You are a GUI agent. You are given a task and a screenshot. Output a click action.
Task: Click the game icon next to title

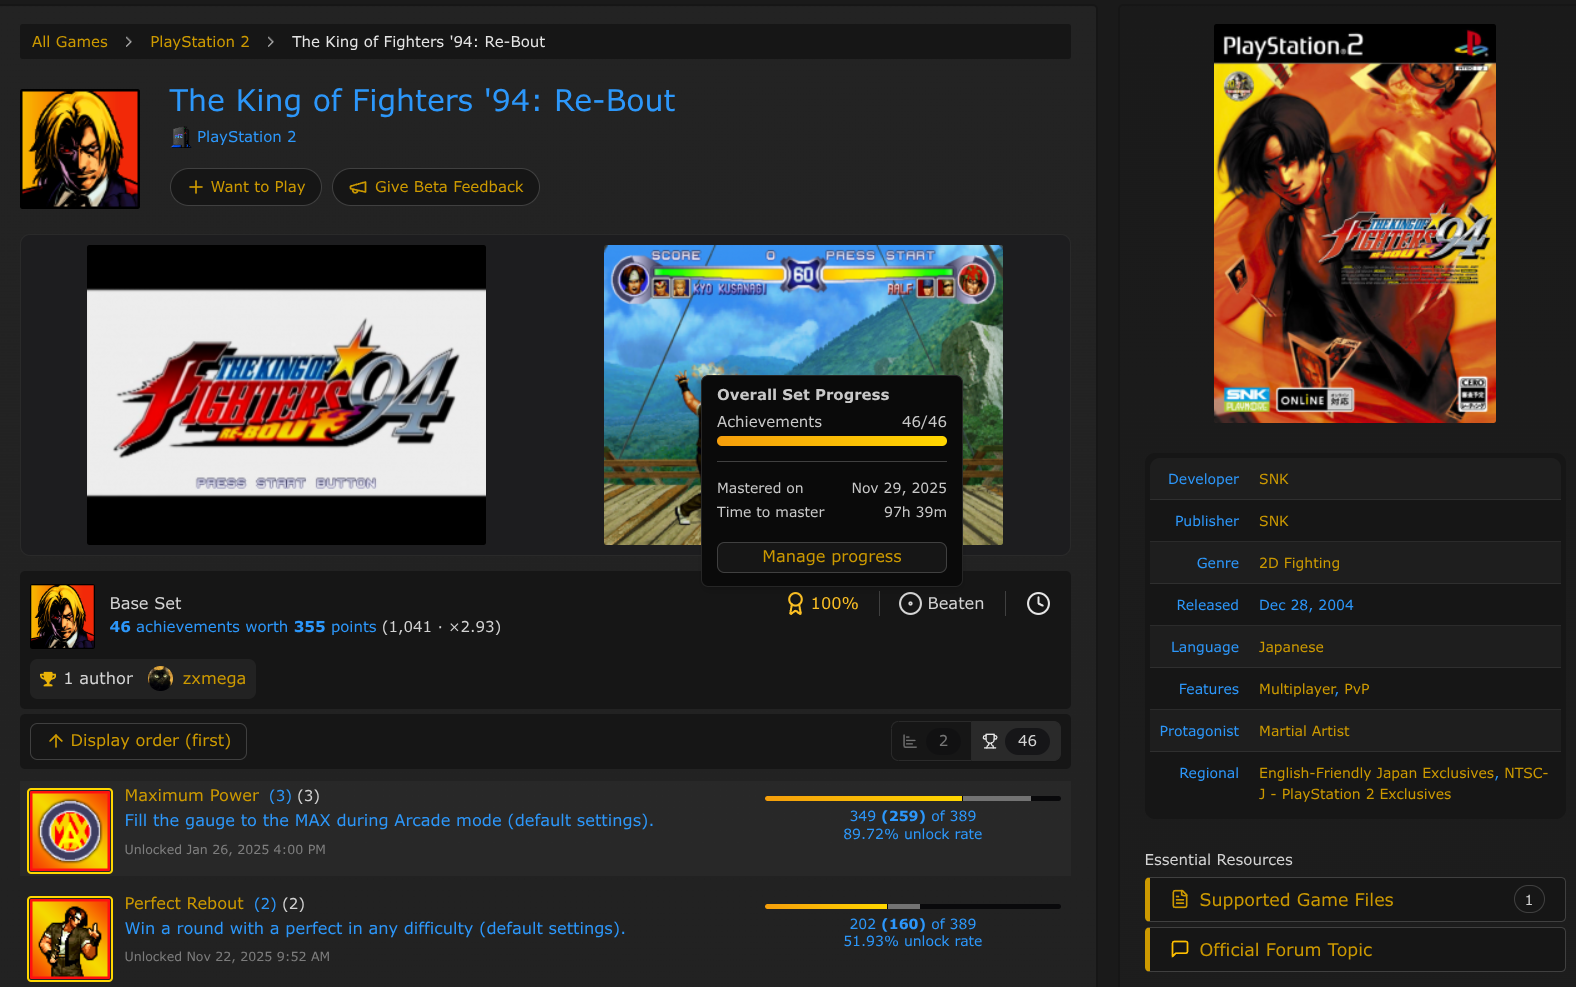[x=80, y=149]
